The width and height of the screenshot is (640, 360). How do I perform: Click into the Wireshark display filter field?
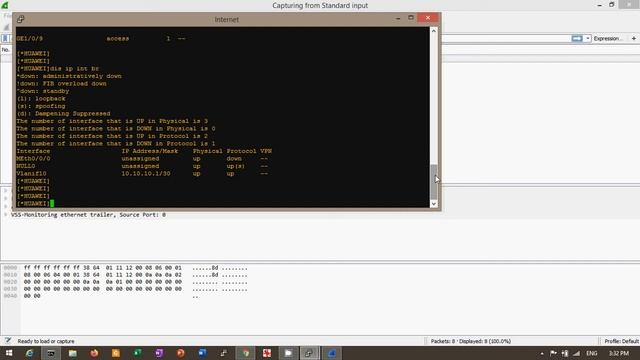[x=505, y=38]
